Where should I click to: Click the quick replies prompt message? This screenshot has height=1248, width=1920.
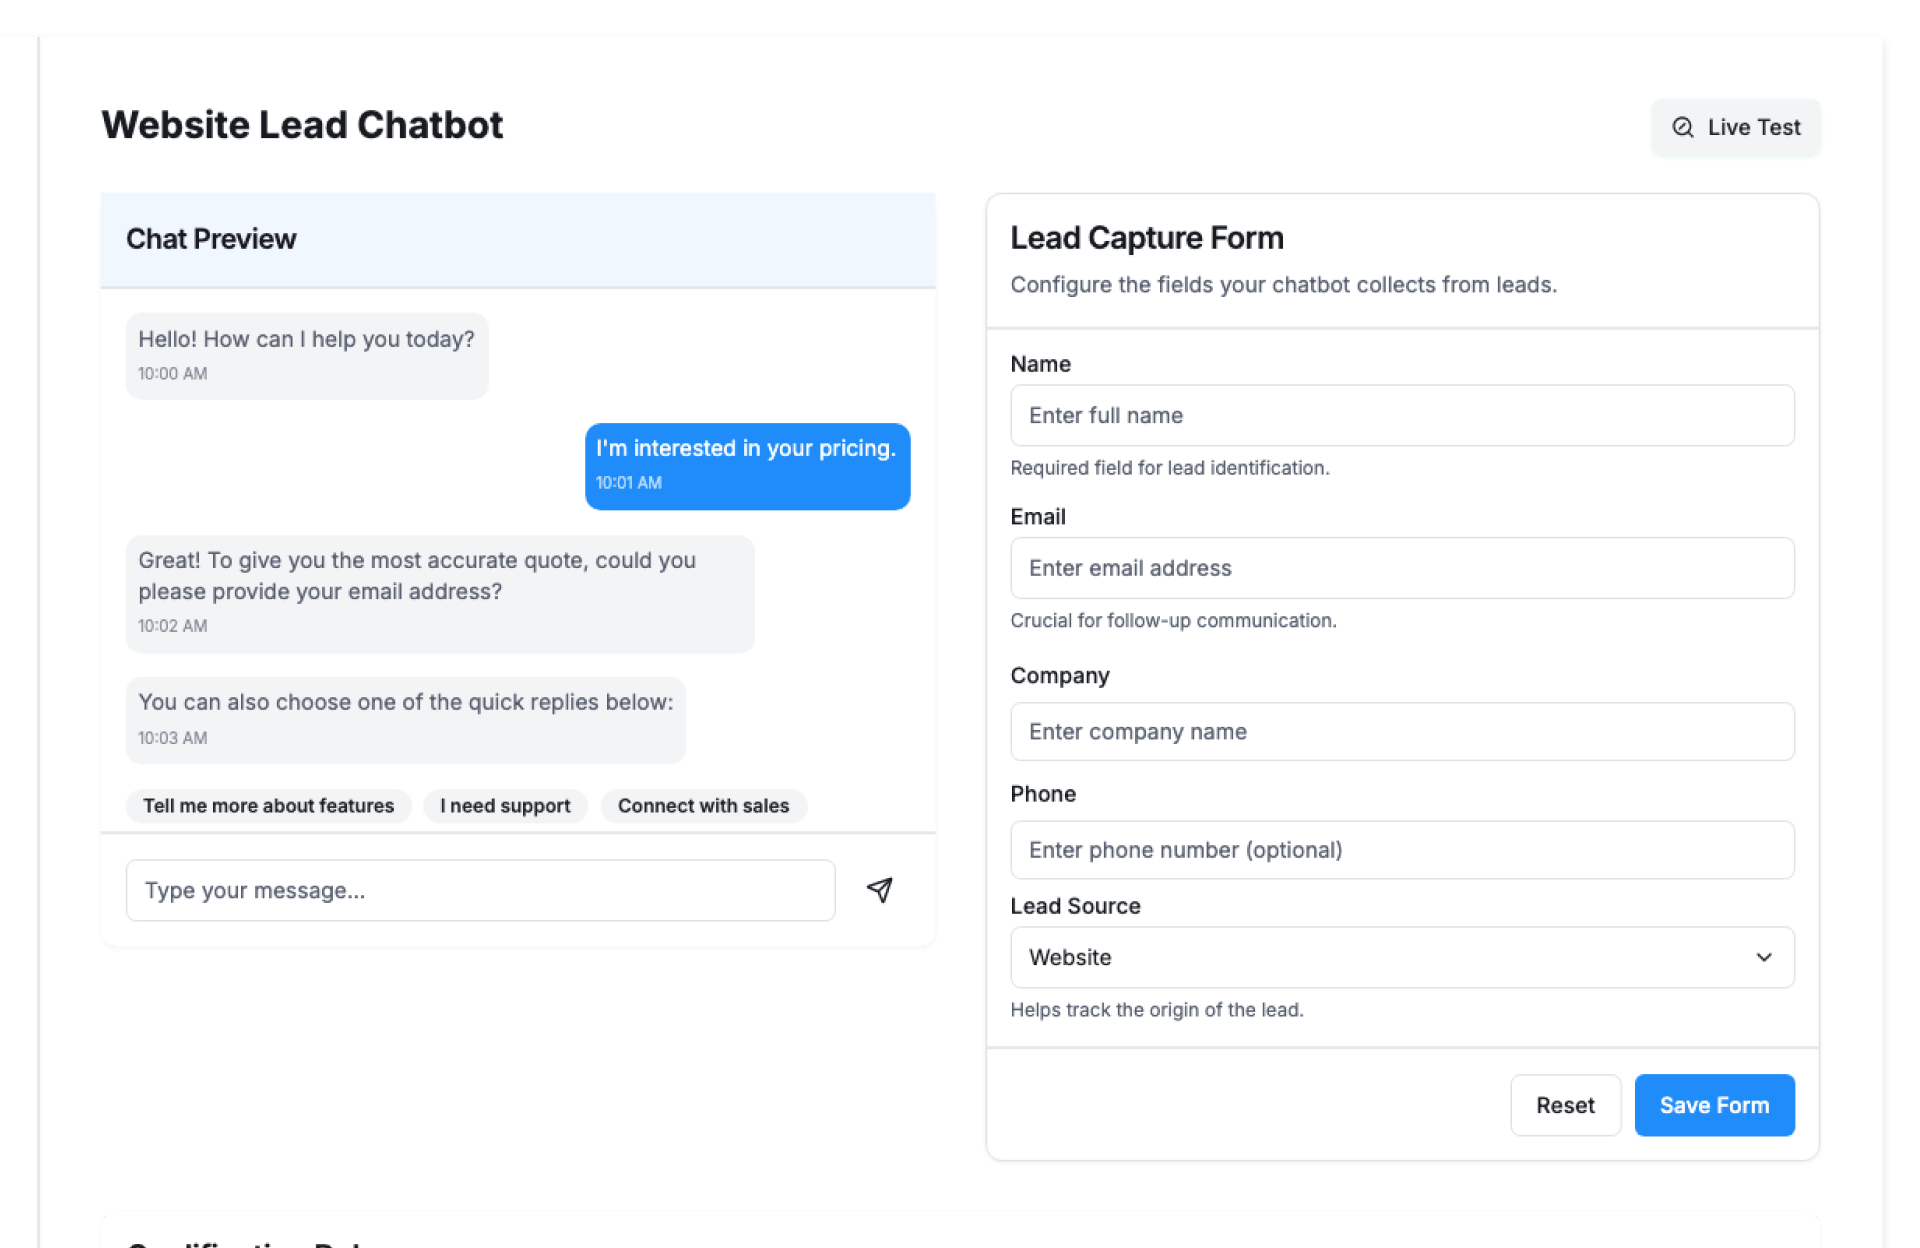405,719
